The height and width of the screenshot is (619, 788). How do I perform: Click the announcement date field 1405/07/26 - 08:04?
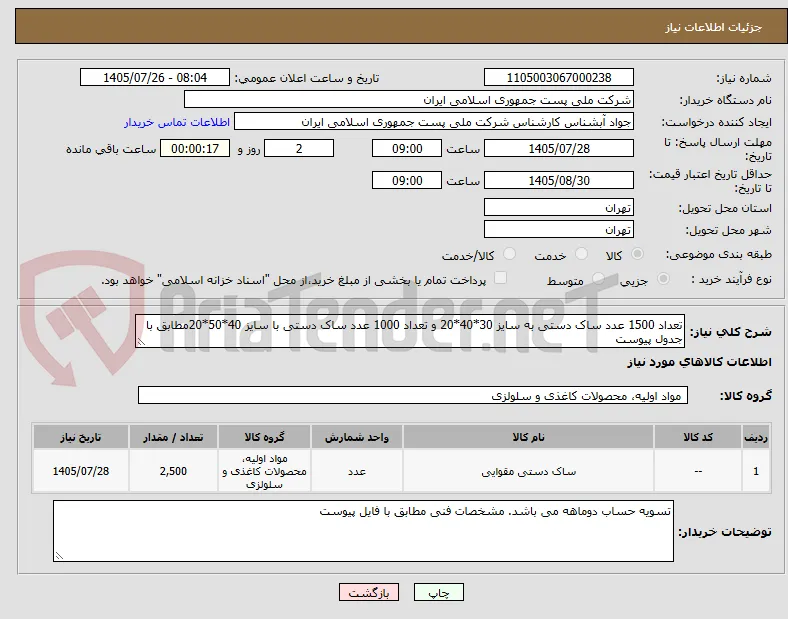pos(155,77)
